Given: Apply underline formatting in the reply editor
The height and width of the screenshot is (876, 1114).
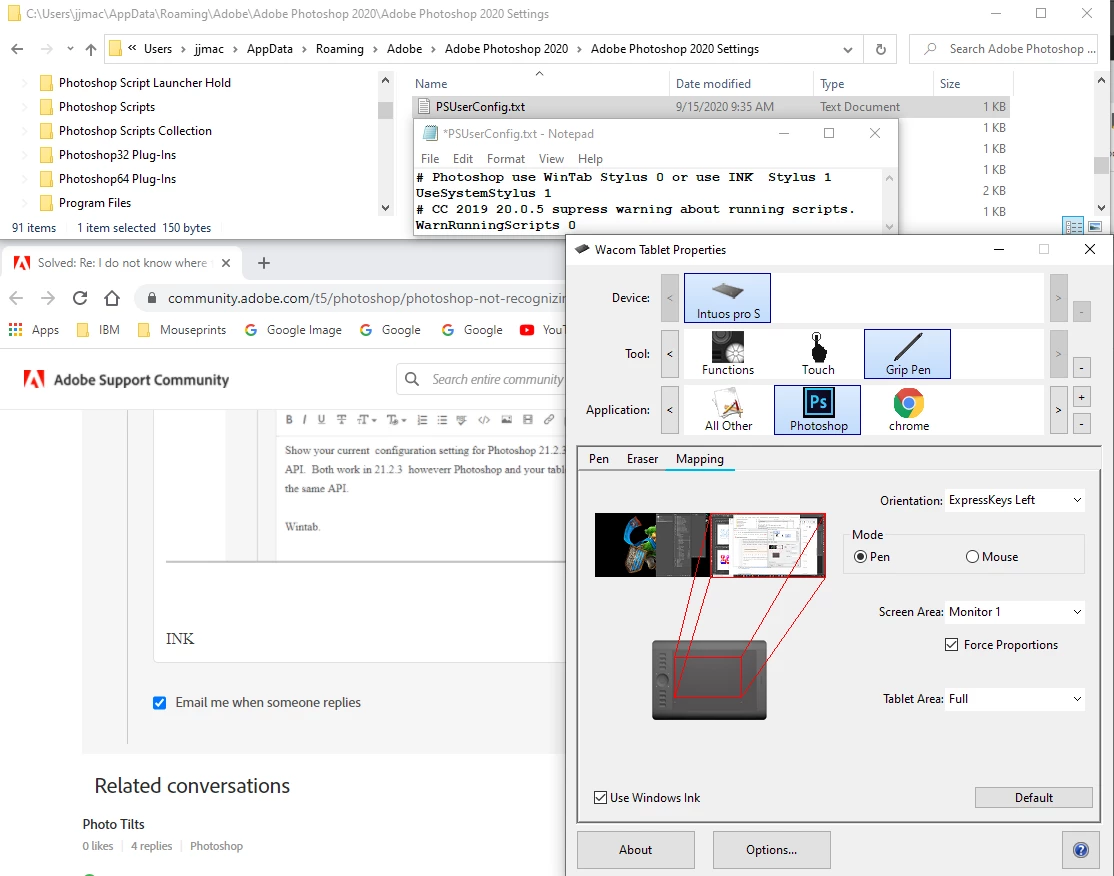Looking at the screenshot, I should (x=321, y=420).
